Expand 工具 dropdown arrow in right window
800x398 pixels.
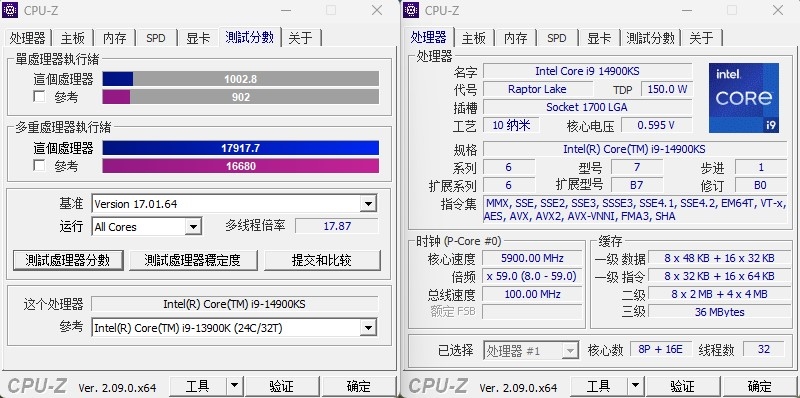pyautogui.click(x=635, y=386)
